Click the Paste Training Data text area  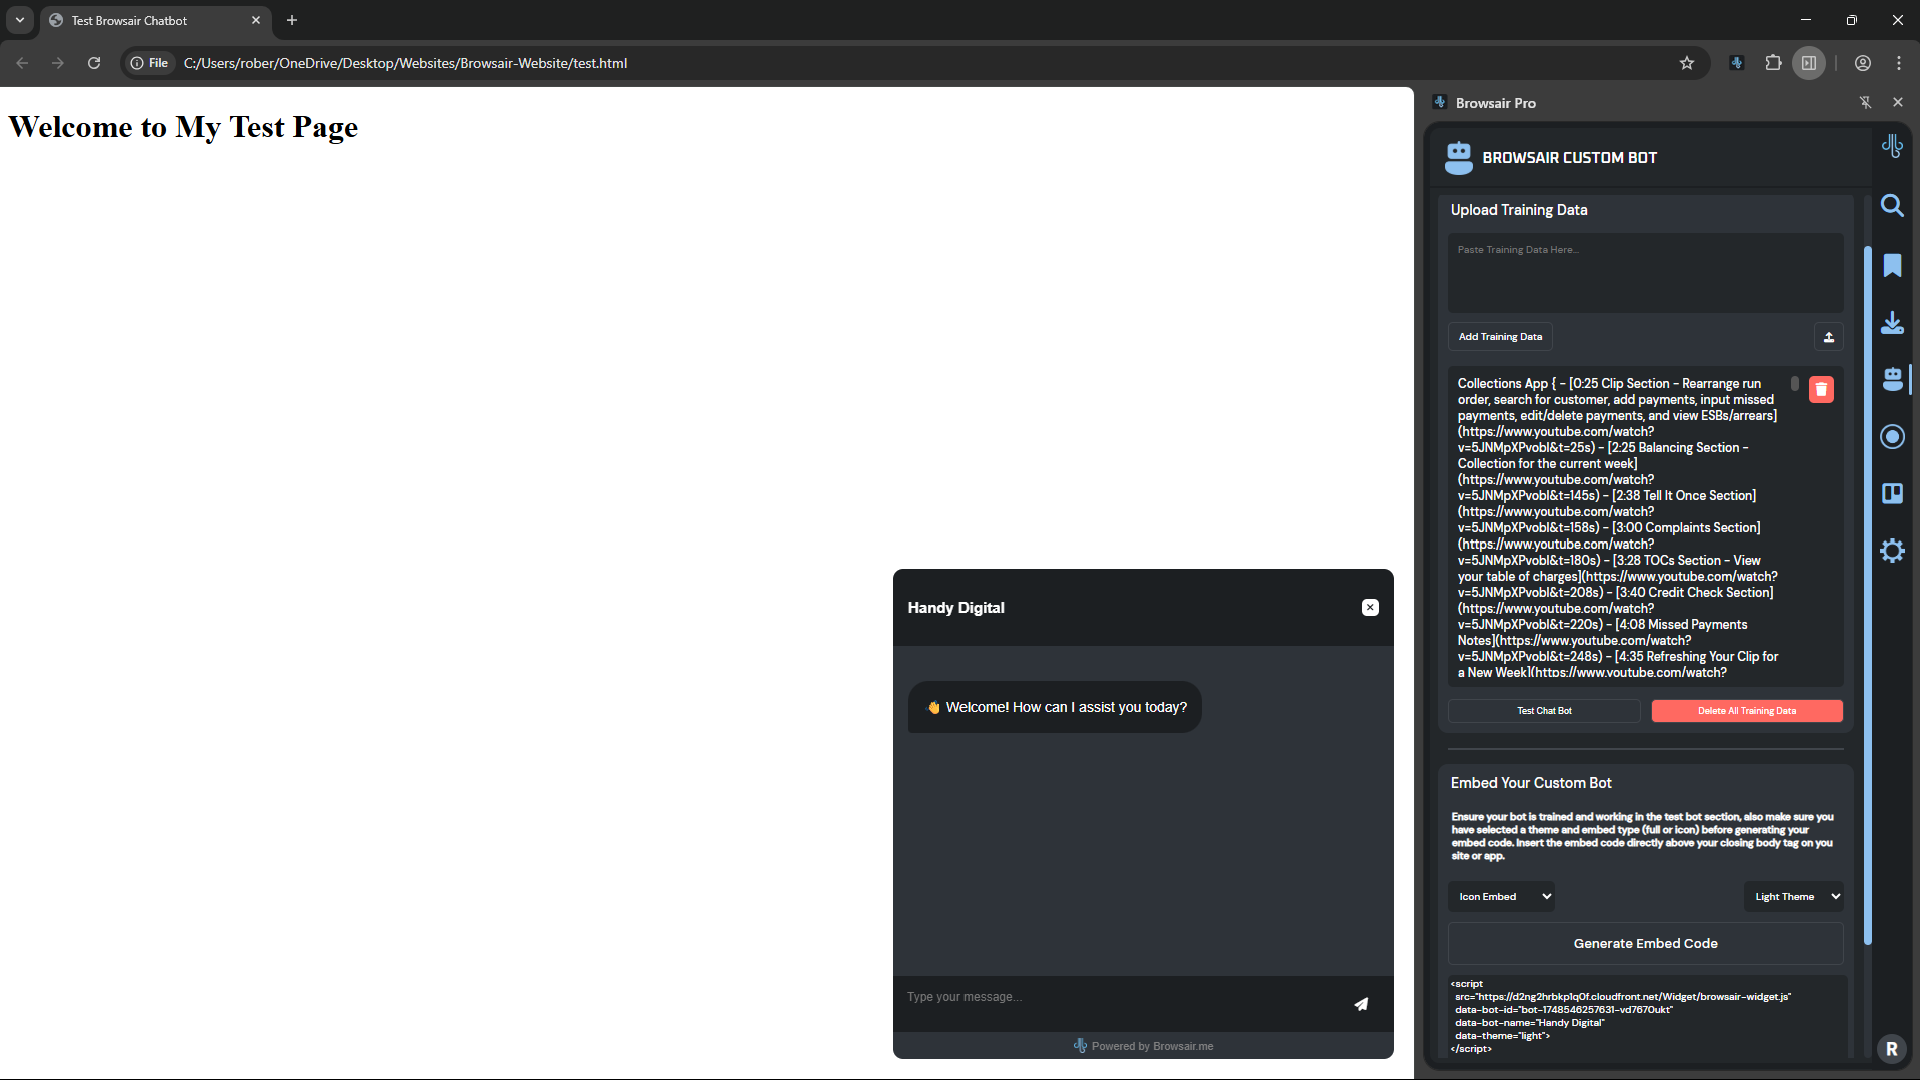pyautogui.click(x=1645, y=273)
